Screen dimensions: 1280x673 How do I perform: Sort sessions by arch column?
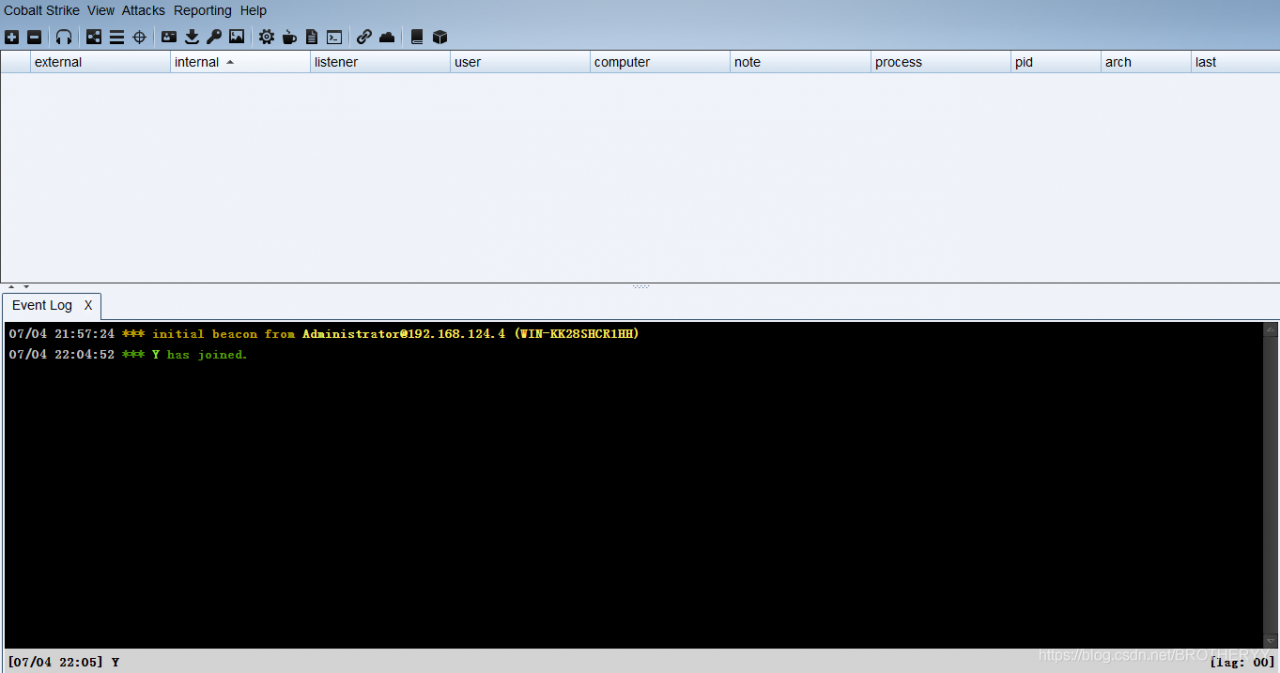click(1146, 62)
